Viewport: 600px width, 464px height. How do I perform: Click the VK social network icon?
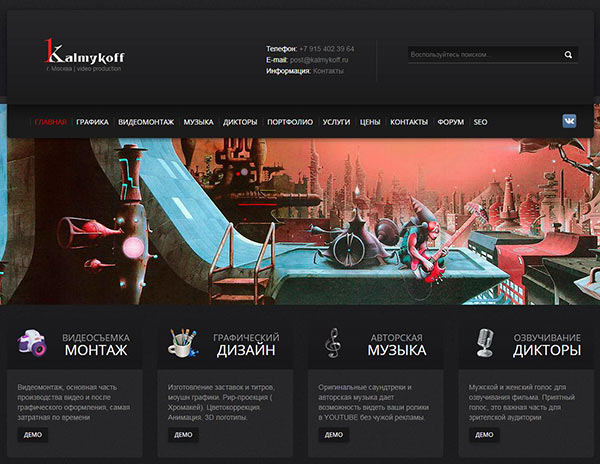(x=569, y=121)
